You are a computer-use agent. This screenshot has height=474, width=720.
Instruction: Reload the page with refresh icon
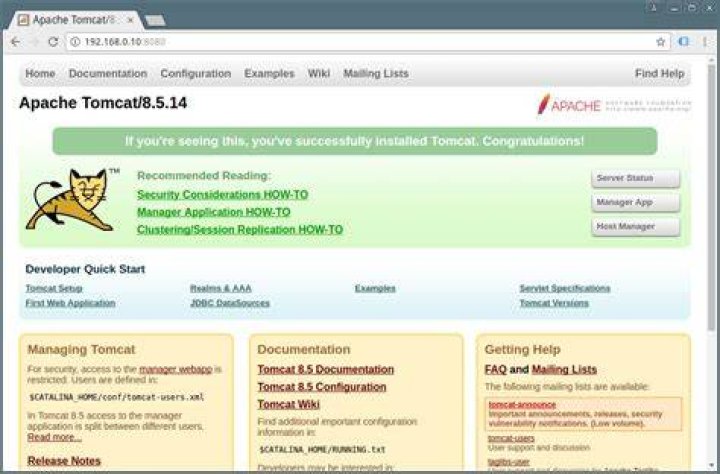coord(53,42)
